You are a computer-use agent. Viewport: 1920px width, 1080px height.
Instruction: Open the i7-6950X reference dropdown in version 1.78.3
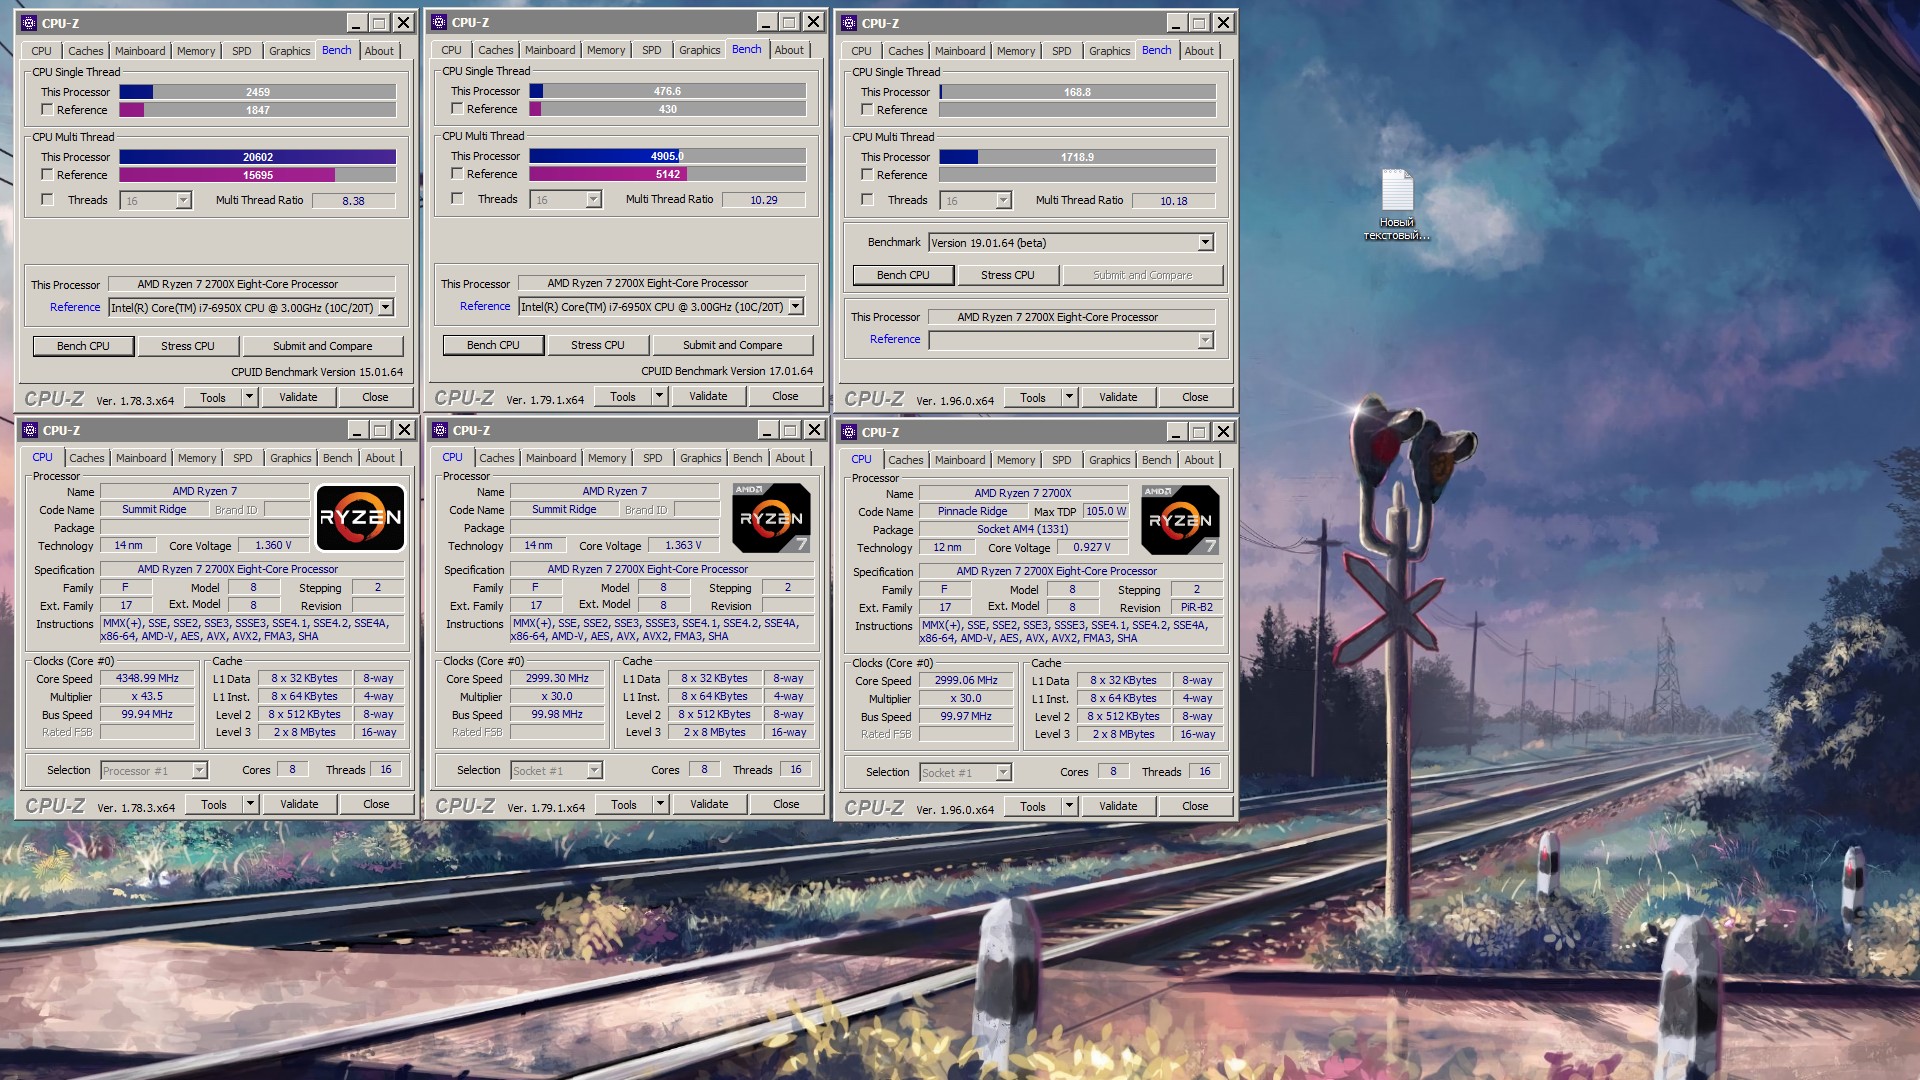pyautogui.click(x=386, y=308)
